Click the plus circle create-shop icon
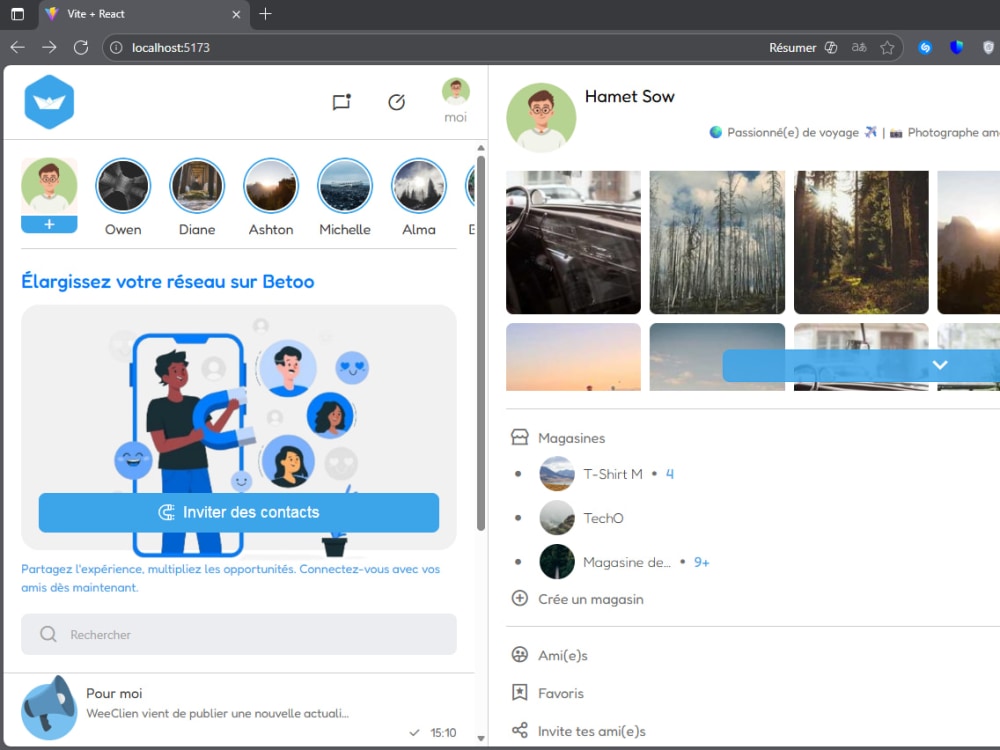Image resolution: width=1000 pixels, height=750 pixels. 520,598
